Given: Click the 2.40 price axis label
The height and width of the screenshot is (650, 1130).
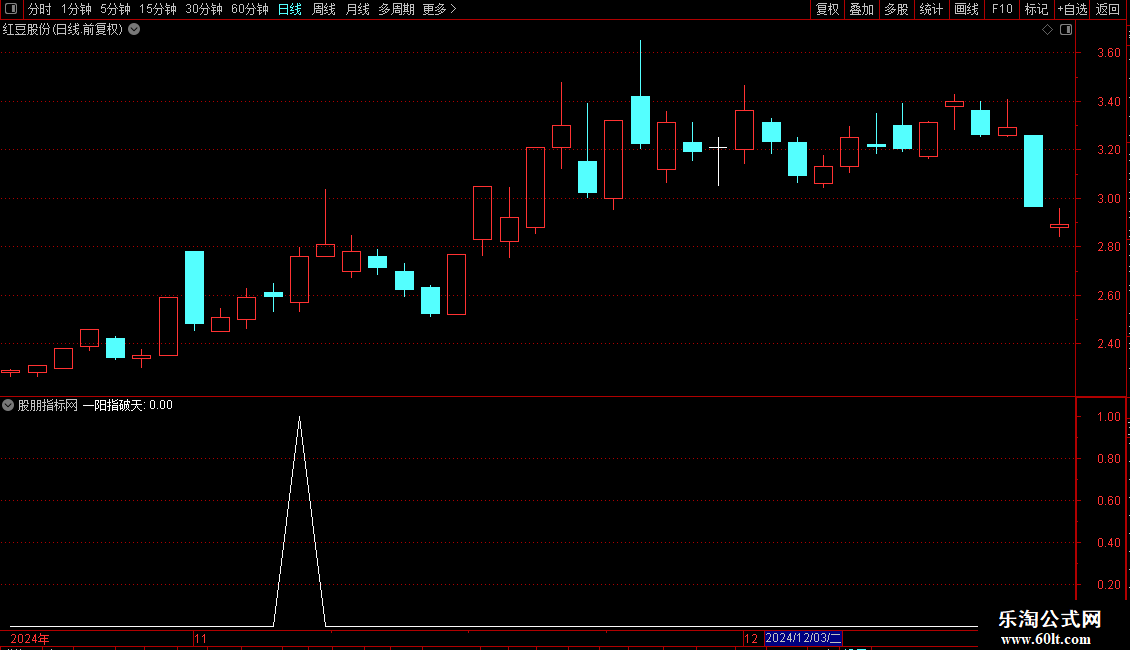Looking at the screenshot, I should click(x=1108, y=344).
